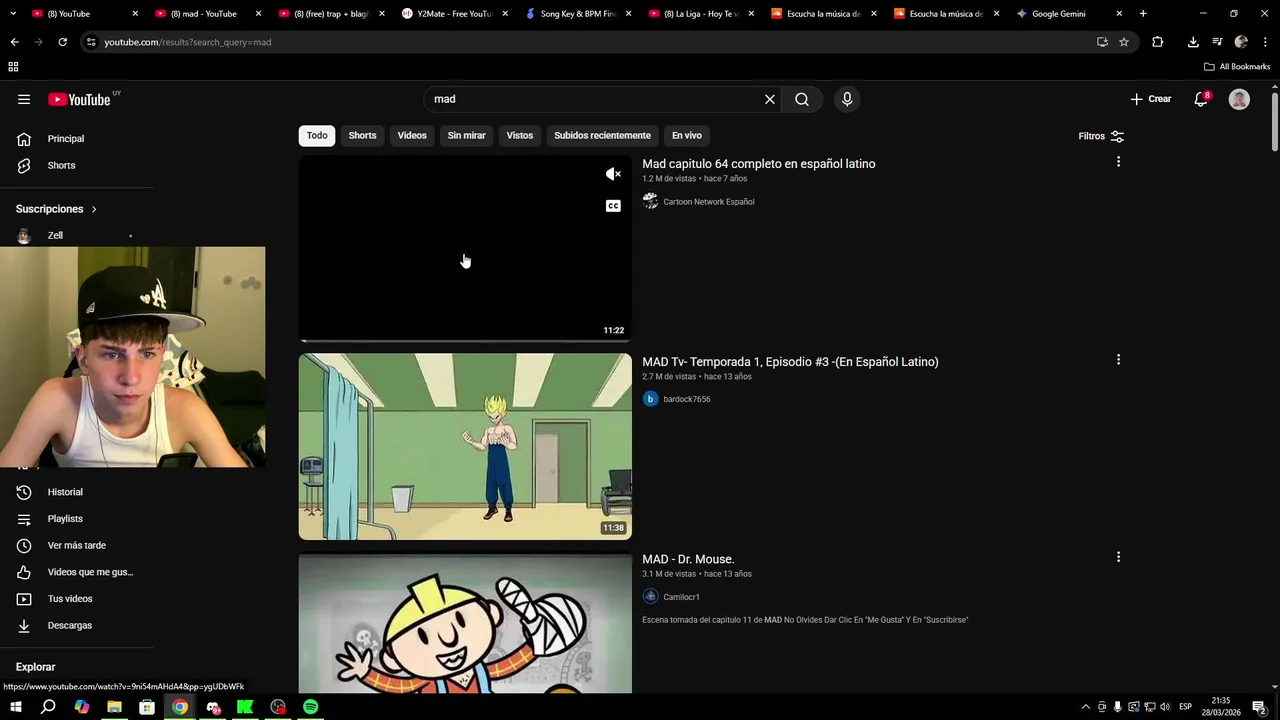Open Spotify from the taskbar
Viewport: 1280px width, 720px height.
coord(311,707)
